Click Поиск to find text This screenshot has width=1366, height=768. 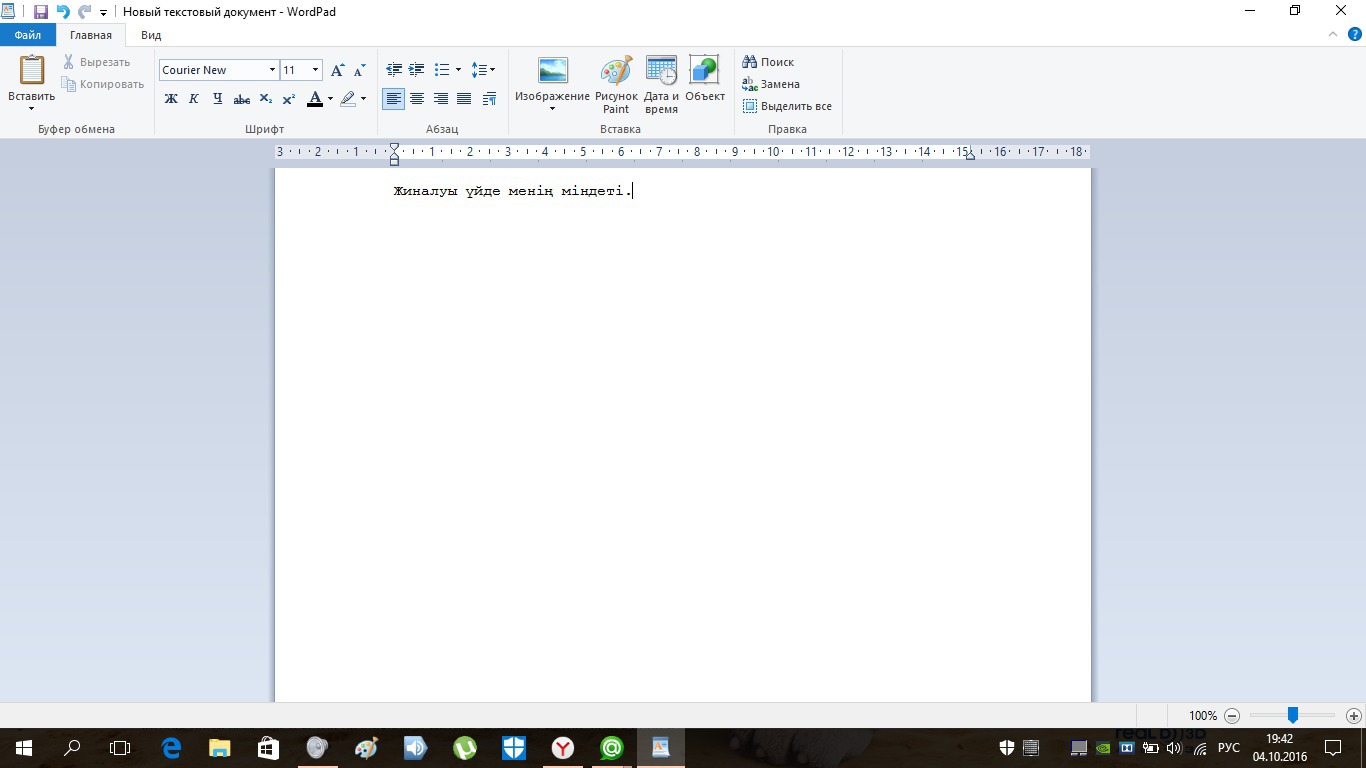[x=768, y=62]
